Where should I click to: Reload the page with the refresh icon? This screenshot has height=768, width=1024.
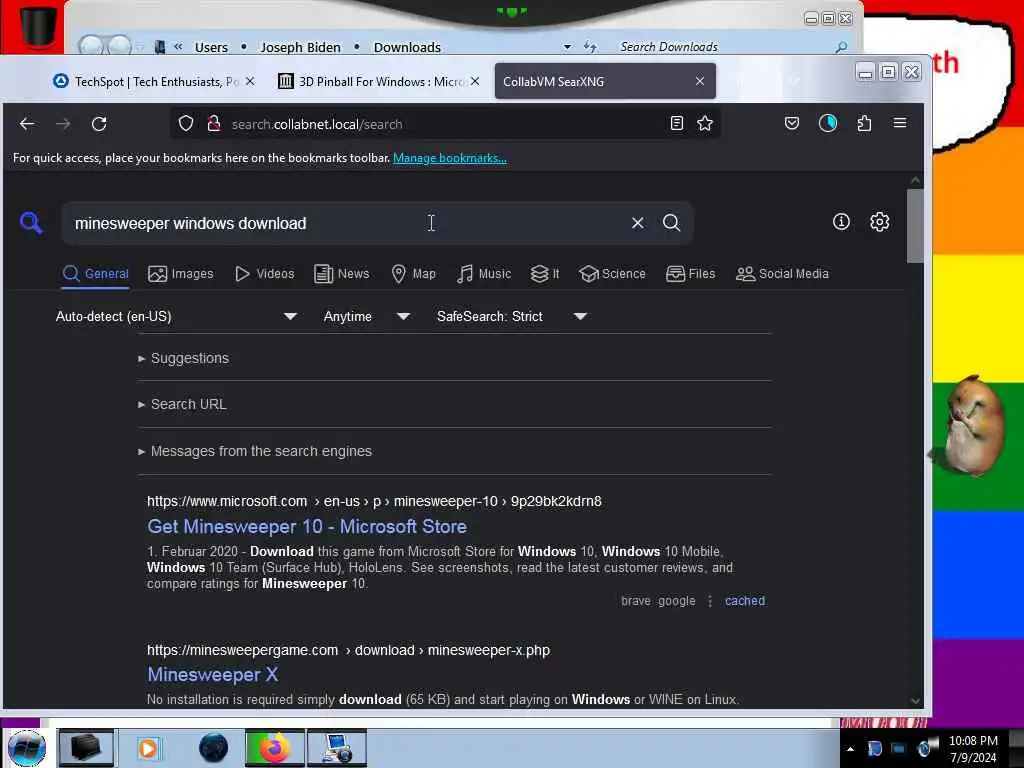click(99, 123)
